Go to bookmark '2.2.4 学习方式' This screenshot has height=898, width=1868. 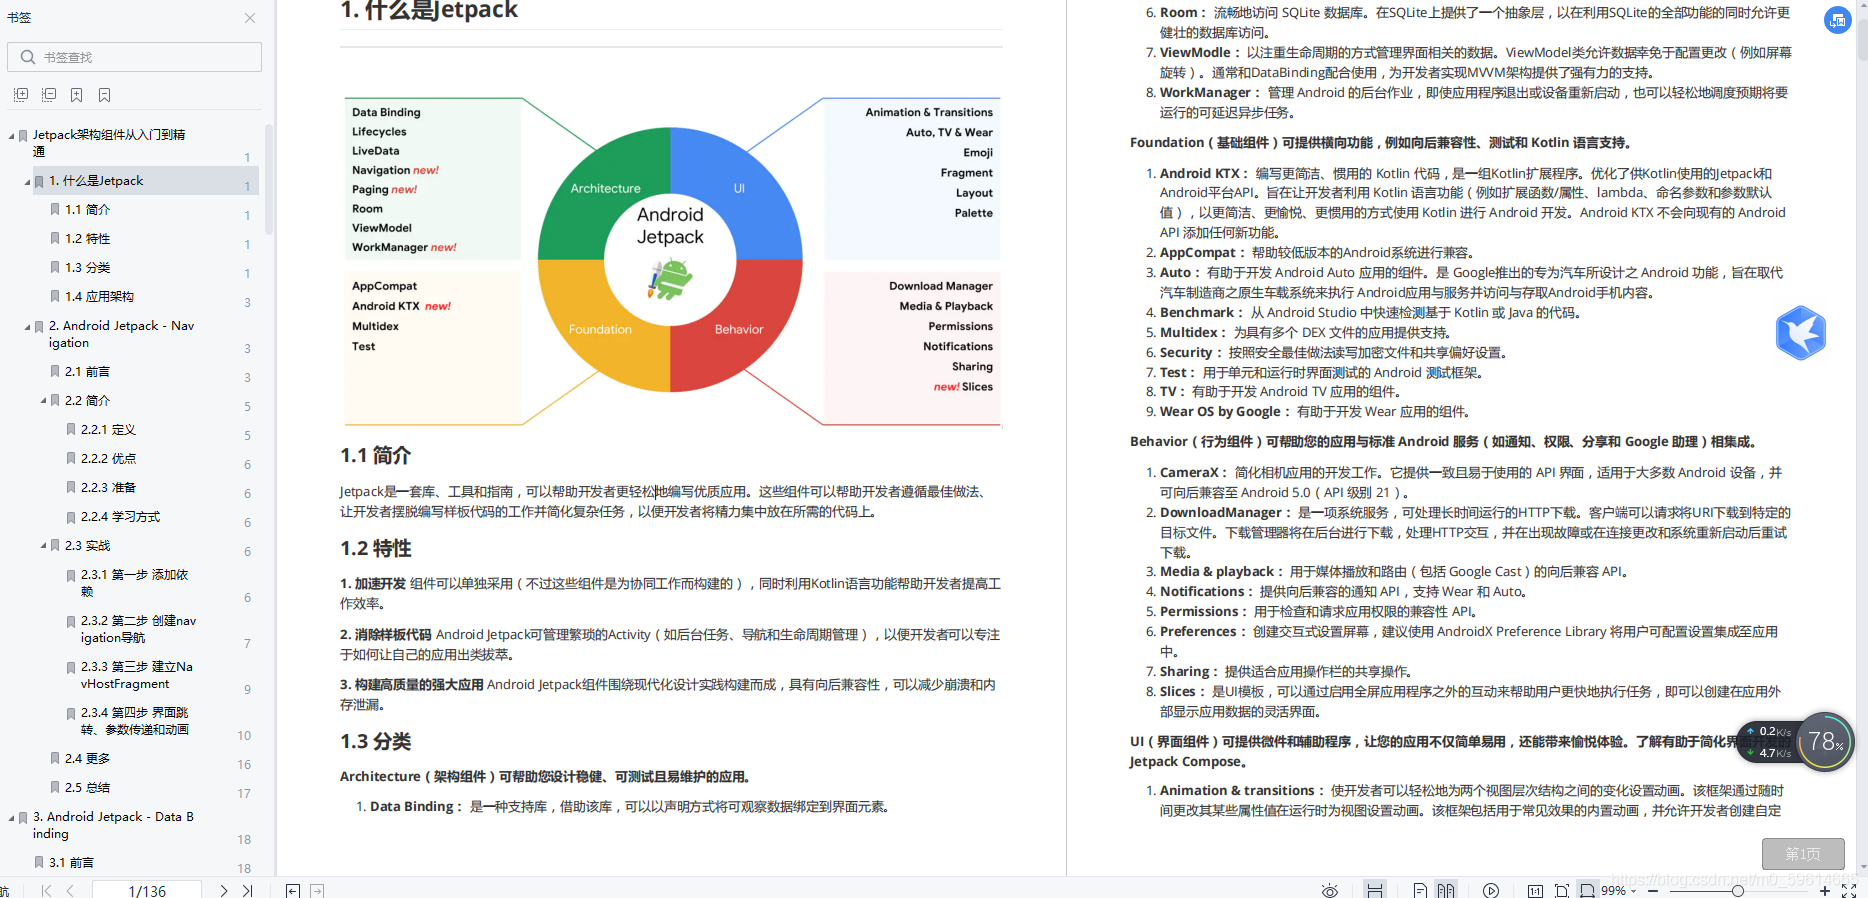120,517
